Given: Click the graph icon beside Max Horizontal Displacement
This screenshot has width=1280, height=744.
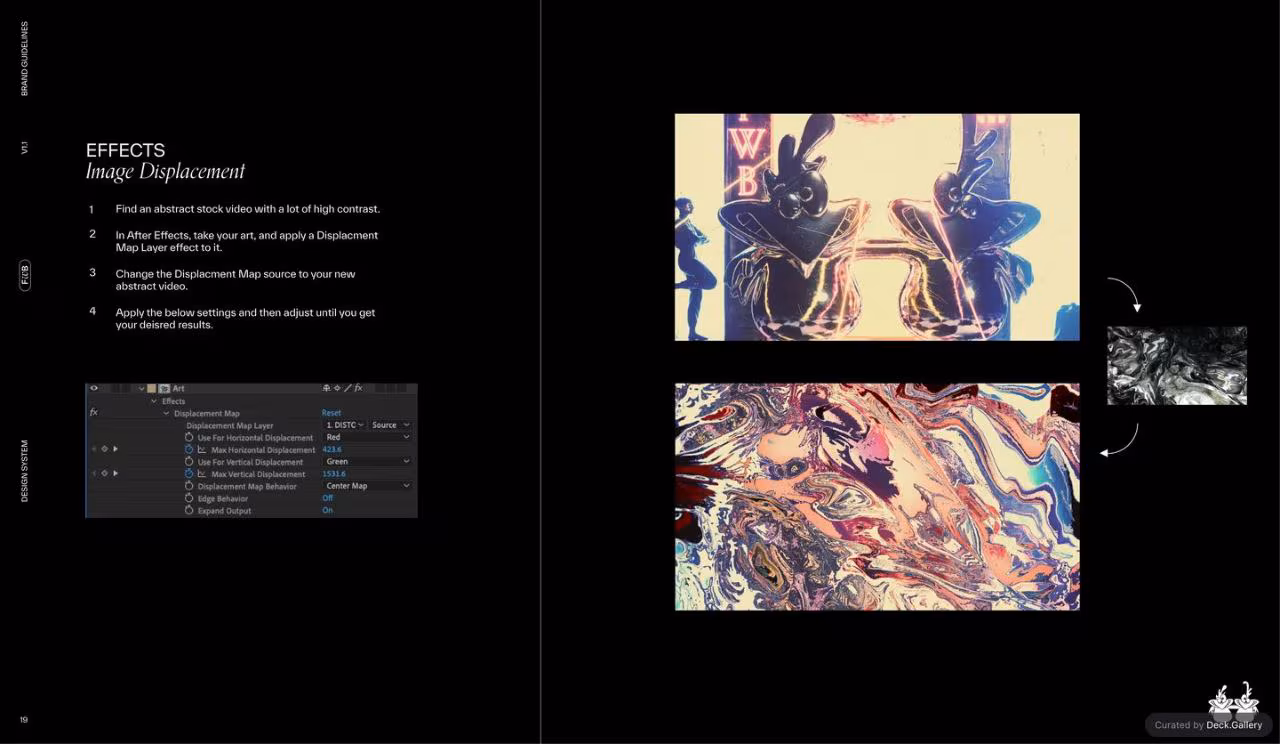Looking at the screenshot, I should [x=202, y=450].
